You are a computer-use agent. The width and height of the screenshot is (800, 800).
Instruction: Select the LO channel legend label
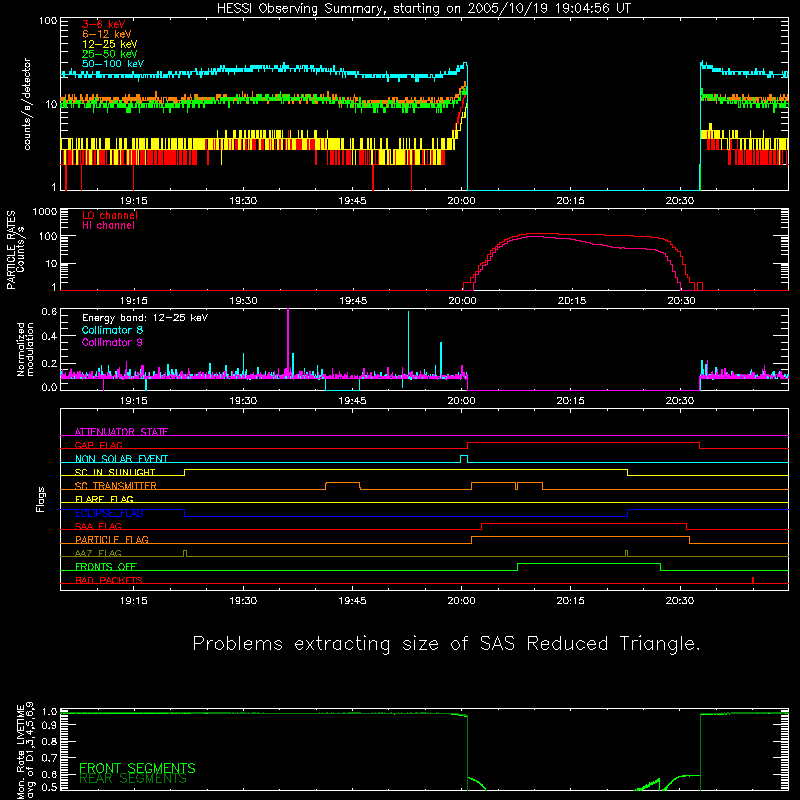(x=110, y=215)
